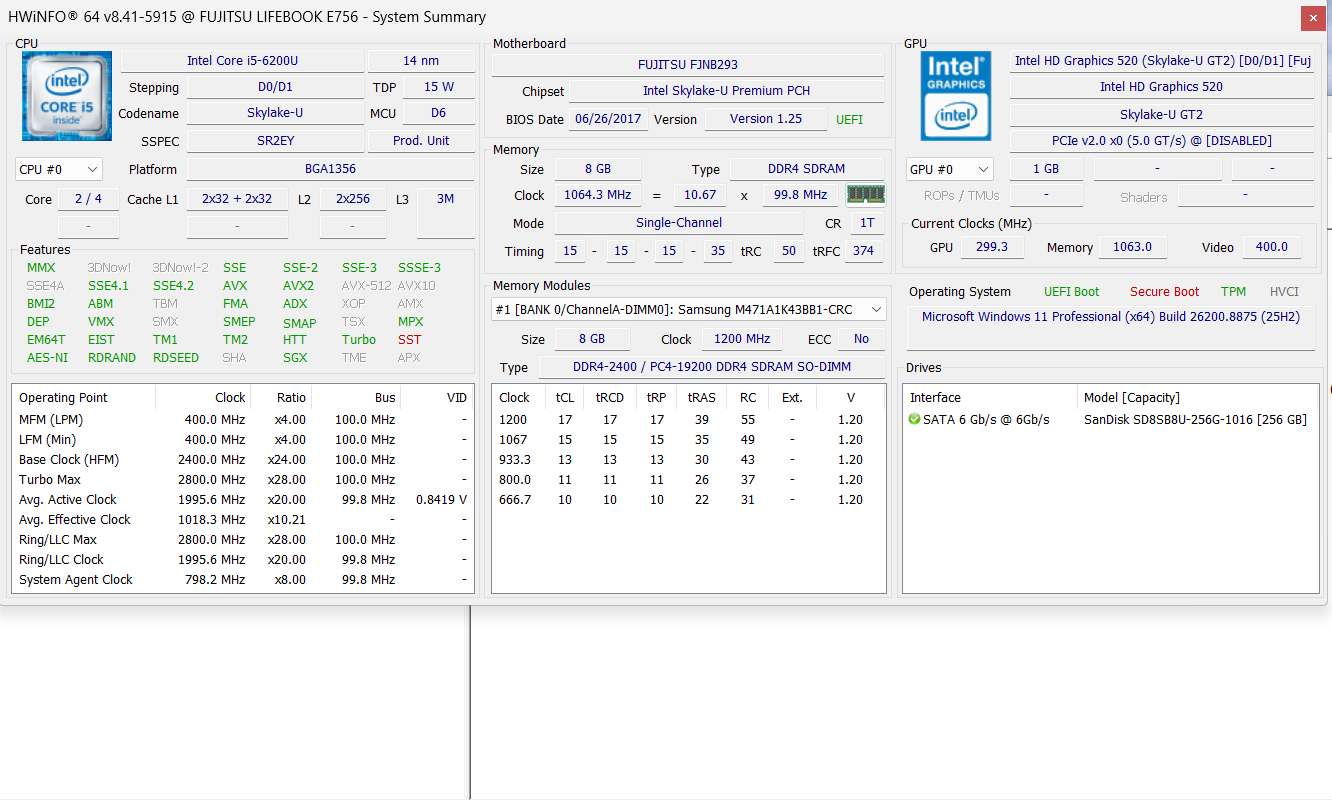
Task: Click the Skylake-U codename field
Action: 275,113
